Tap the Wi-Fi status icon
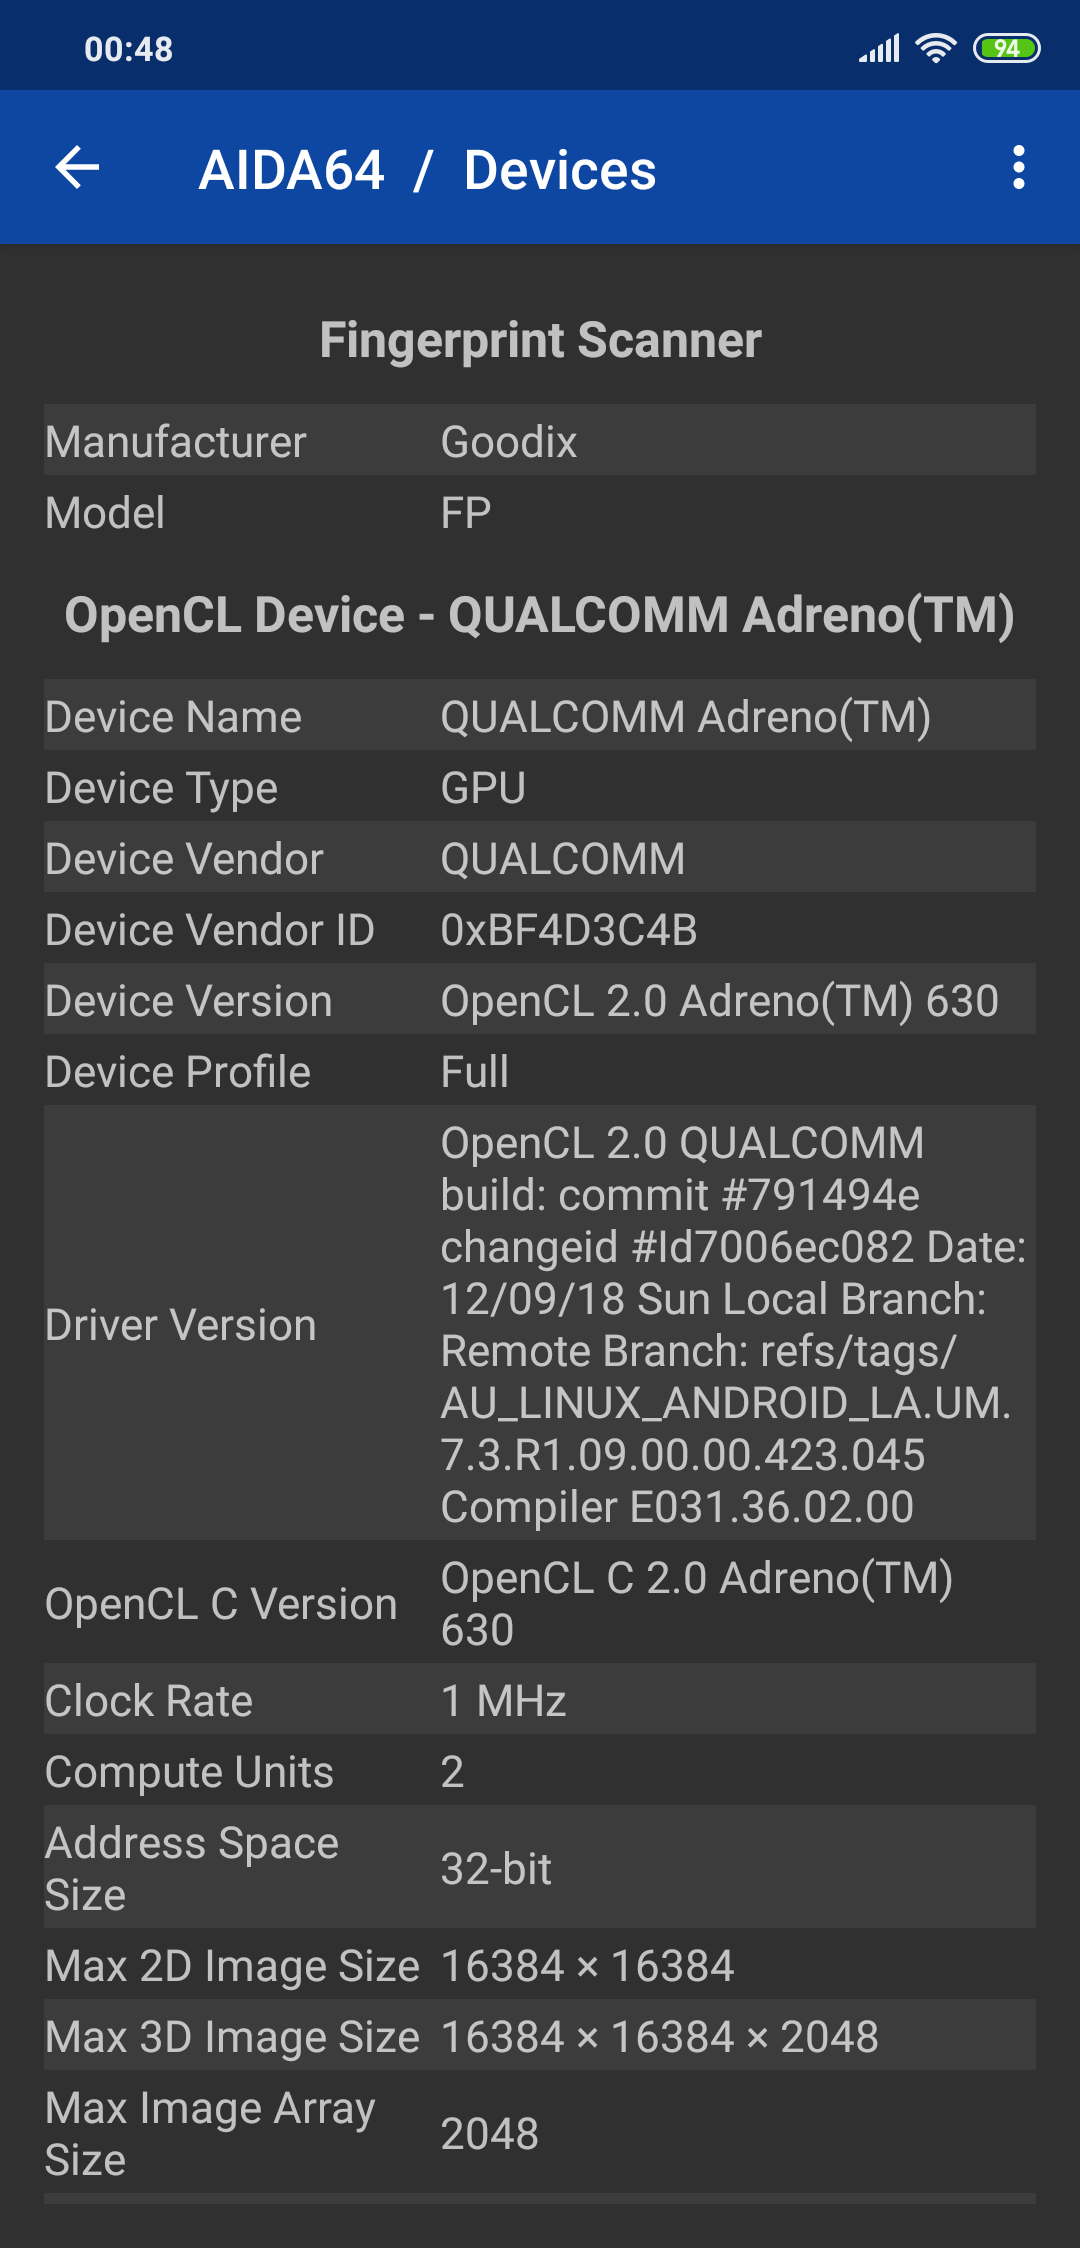Image resolution: width=1080 pixels, height=2248 pixels. (936, 48)
